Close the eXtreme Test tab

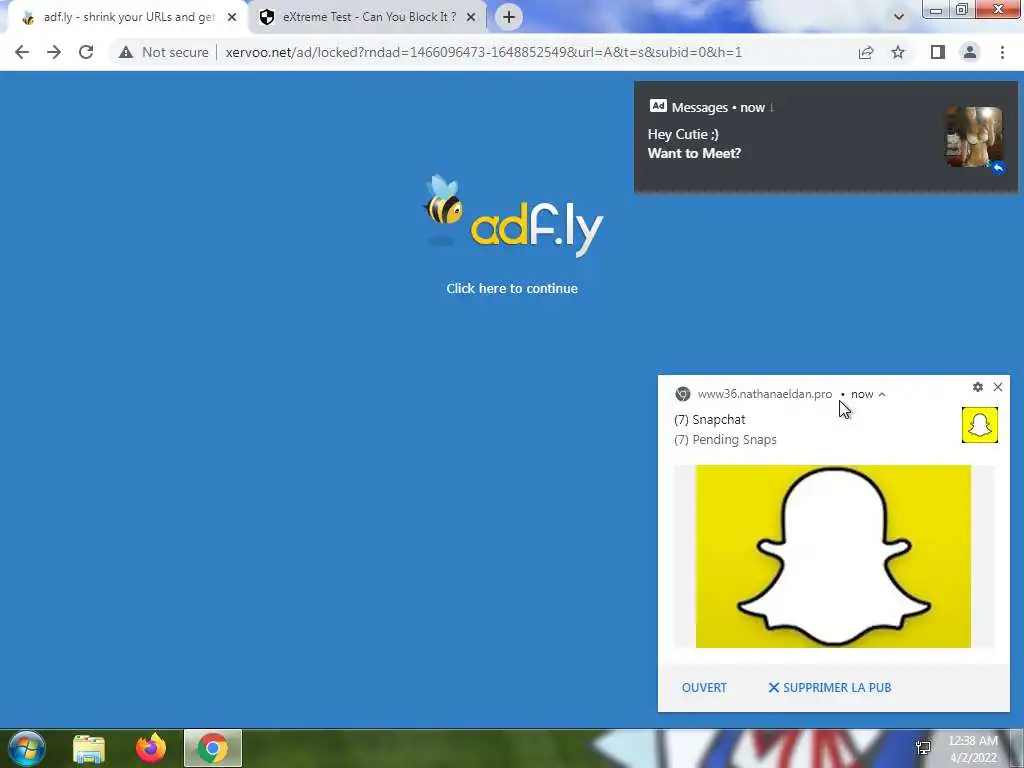[471, 17]
